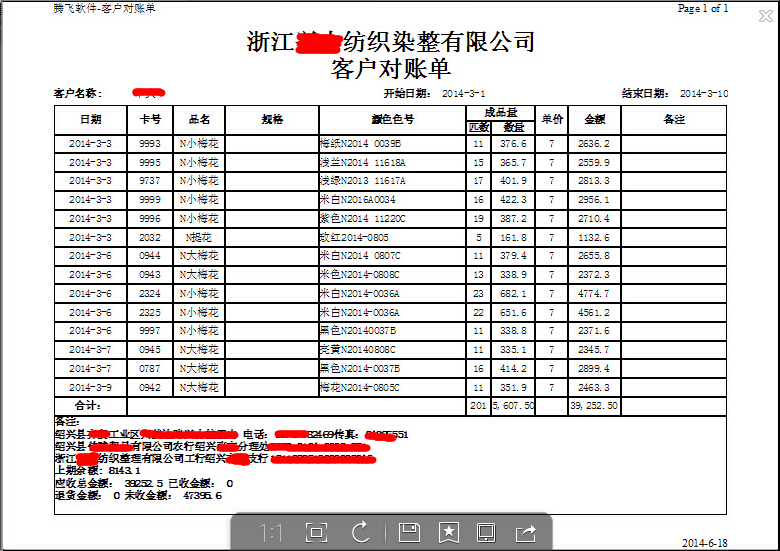Click the tablet device icon in toolbar
The width and height of the screenshot is (780, 551).
486,533
